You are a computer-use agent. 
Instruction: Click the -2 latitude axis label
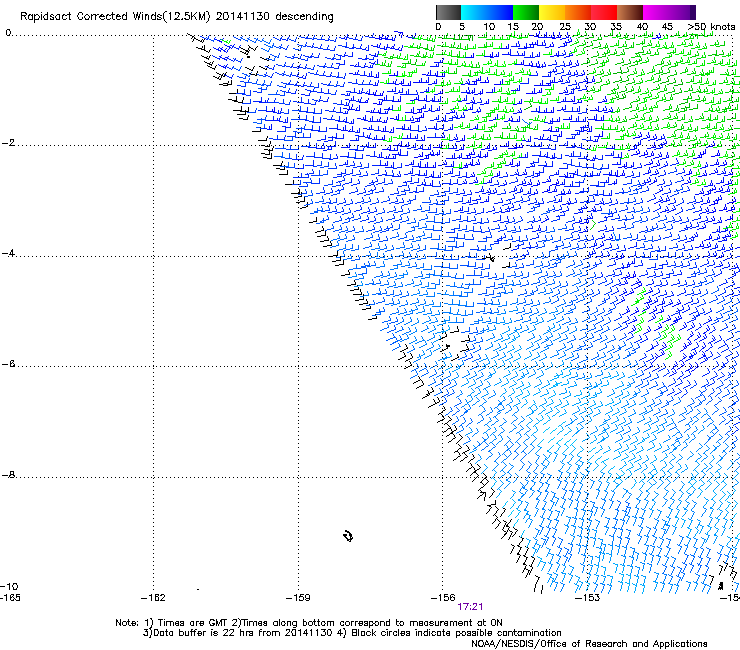[x=8, y=143]
